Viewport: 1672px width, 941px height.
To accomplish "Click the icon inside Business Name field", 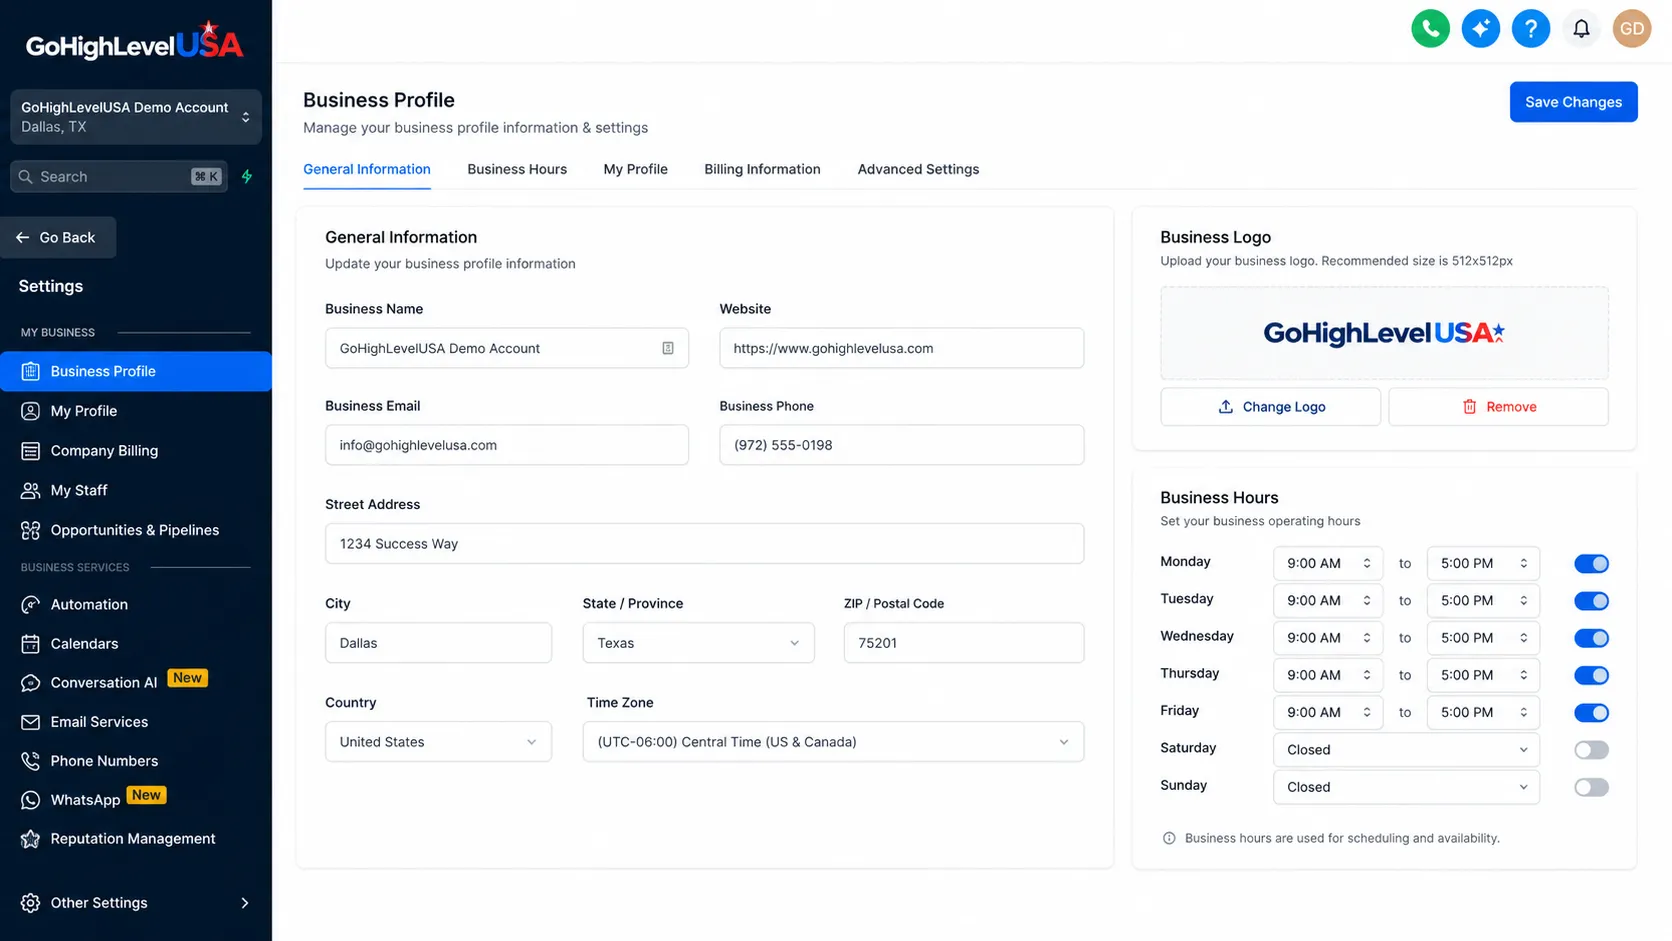I will 668,348.
